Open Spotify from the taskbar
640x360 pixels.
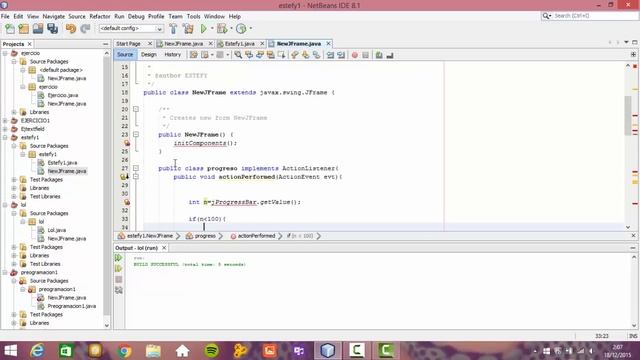211,351
